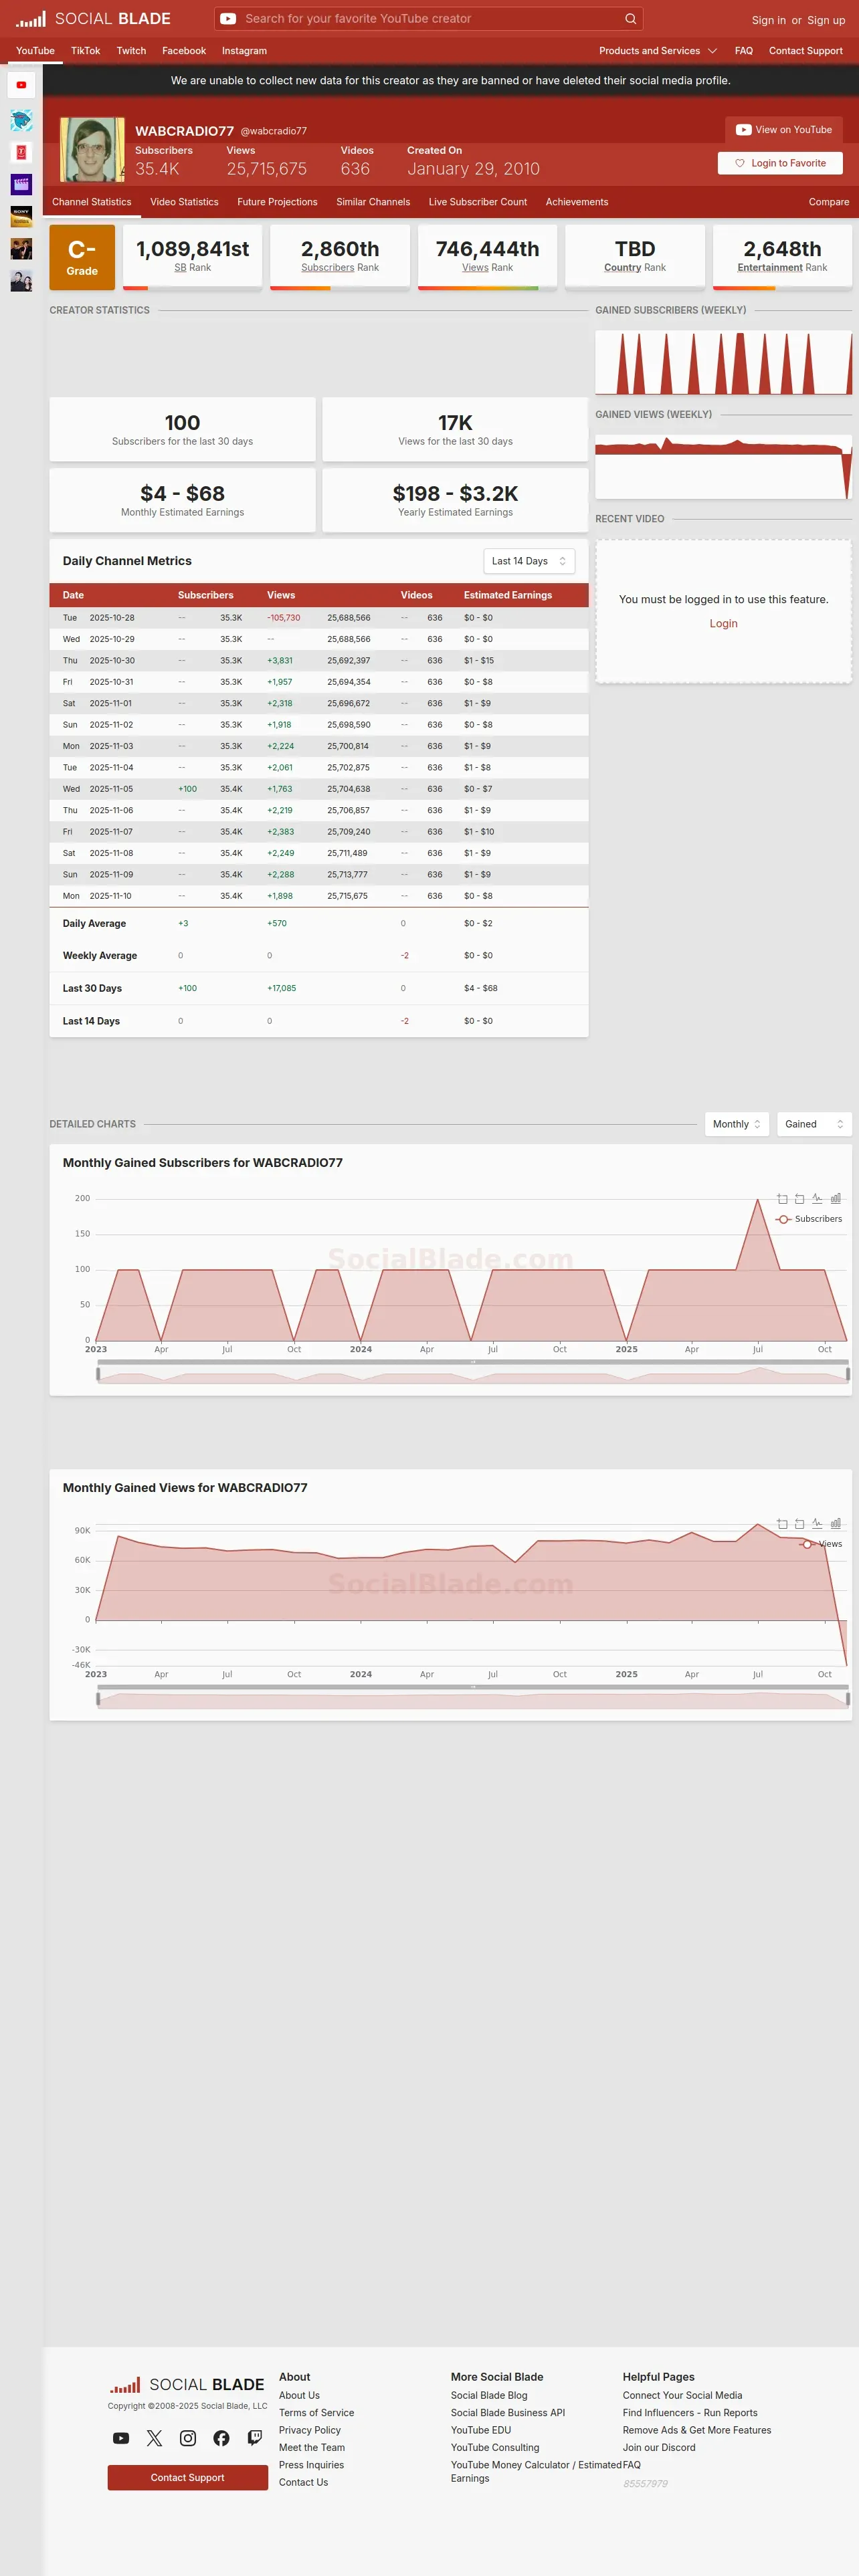The width and height of the screenshot is (859, 2576).
Task: Open the blue panther channel sidebar thumbnail
Action: coord(21,120)
